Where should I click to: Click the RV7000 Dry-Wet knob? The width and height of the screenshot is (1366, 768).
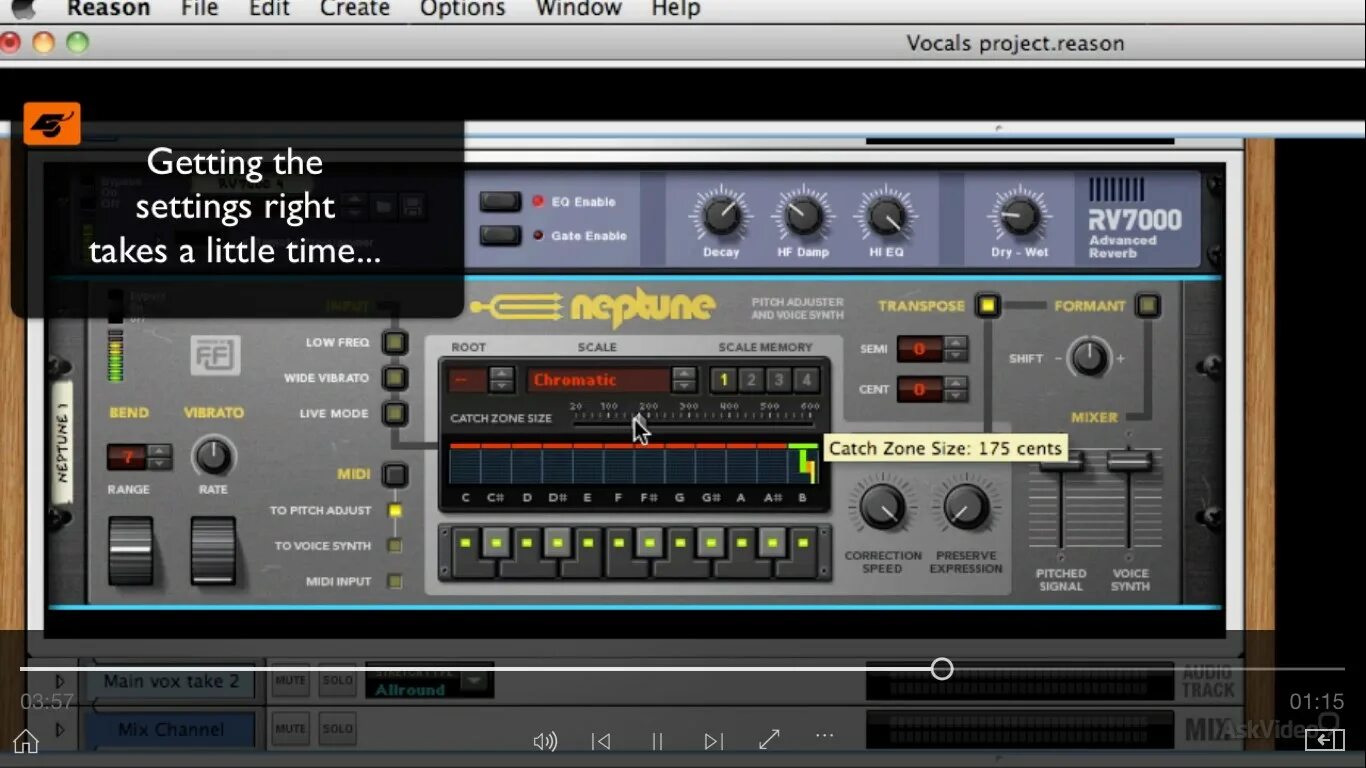point(1019,216)
